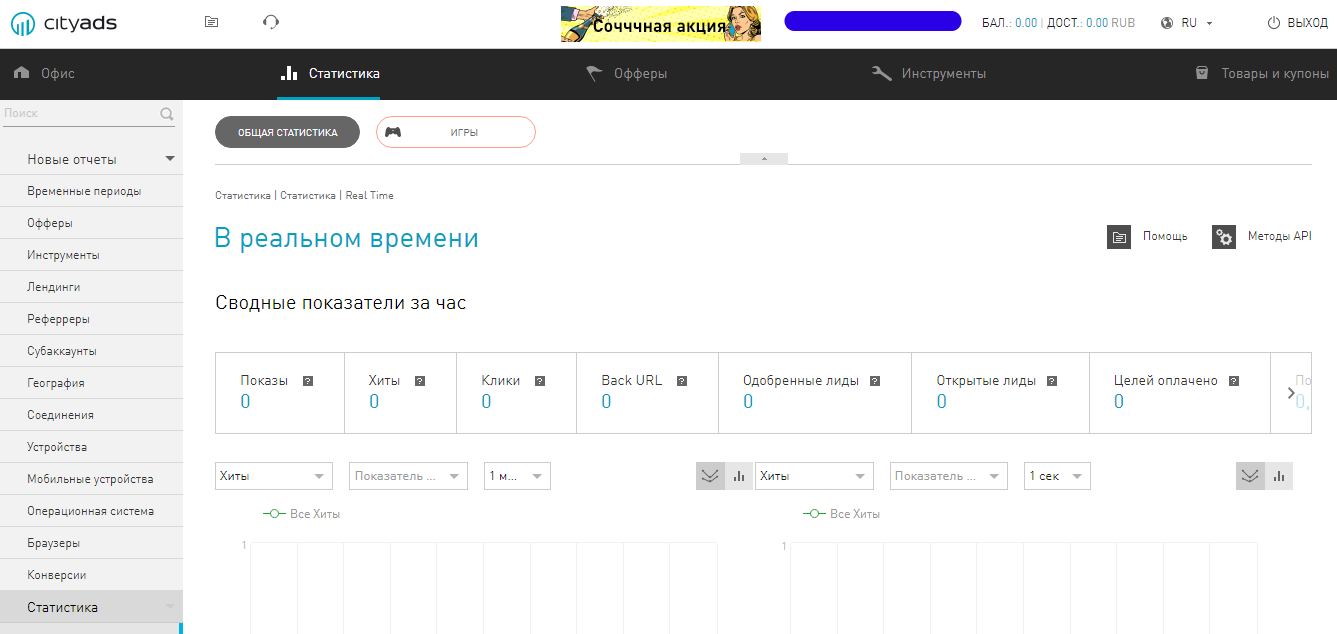The image size is (1337, 634).
Task: Expand the RU language selector
Action: (x=1188, y=22)
